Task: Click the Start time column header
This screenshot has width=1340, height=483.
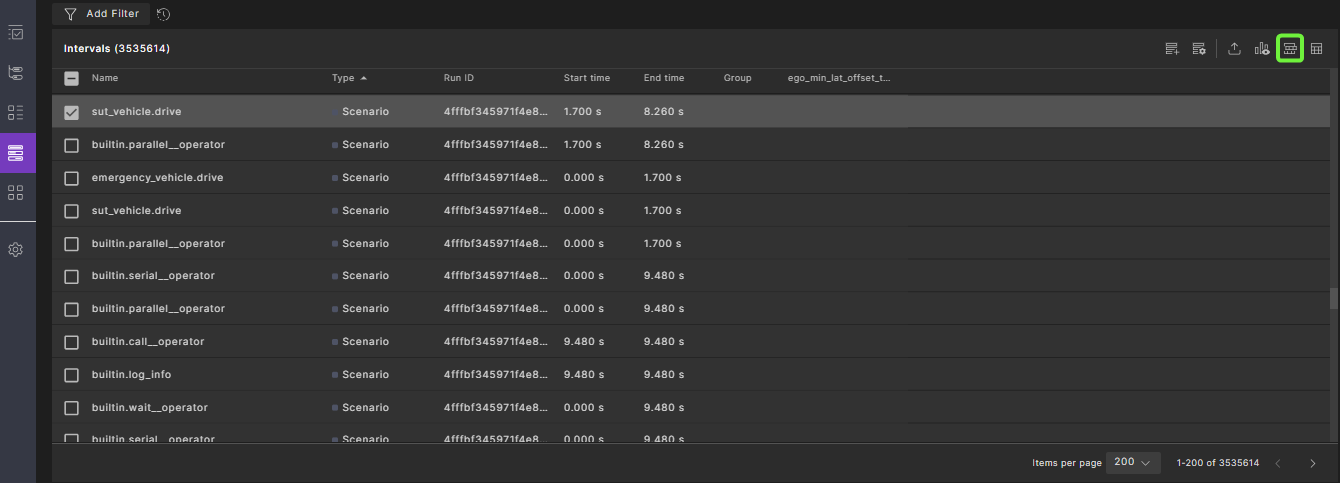Action: pos(586,78)
